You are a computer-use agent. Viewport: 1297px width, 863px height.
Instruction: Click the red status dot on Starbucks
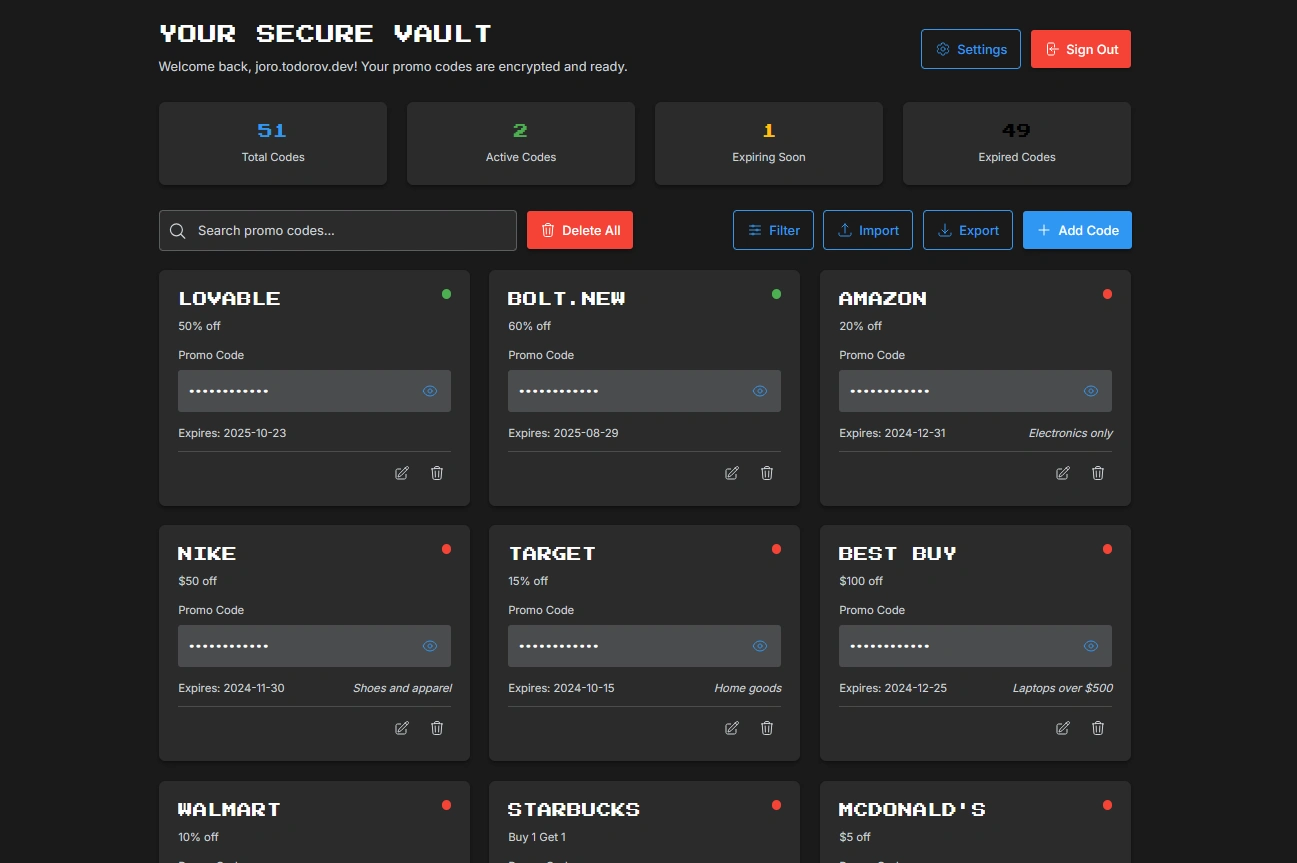(x=776, y=805)
